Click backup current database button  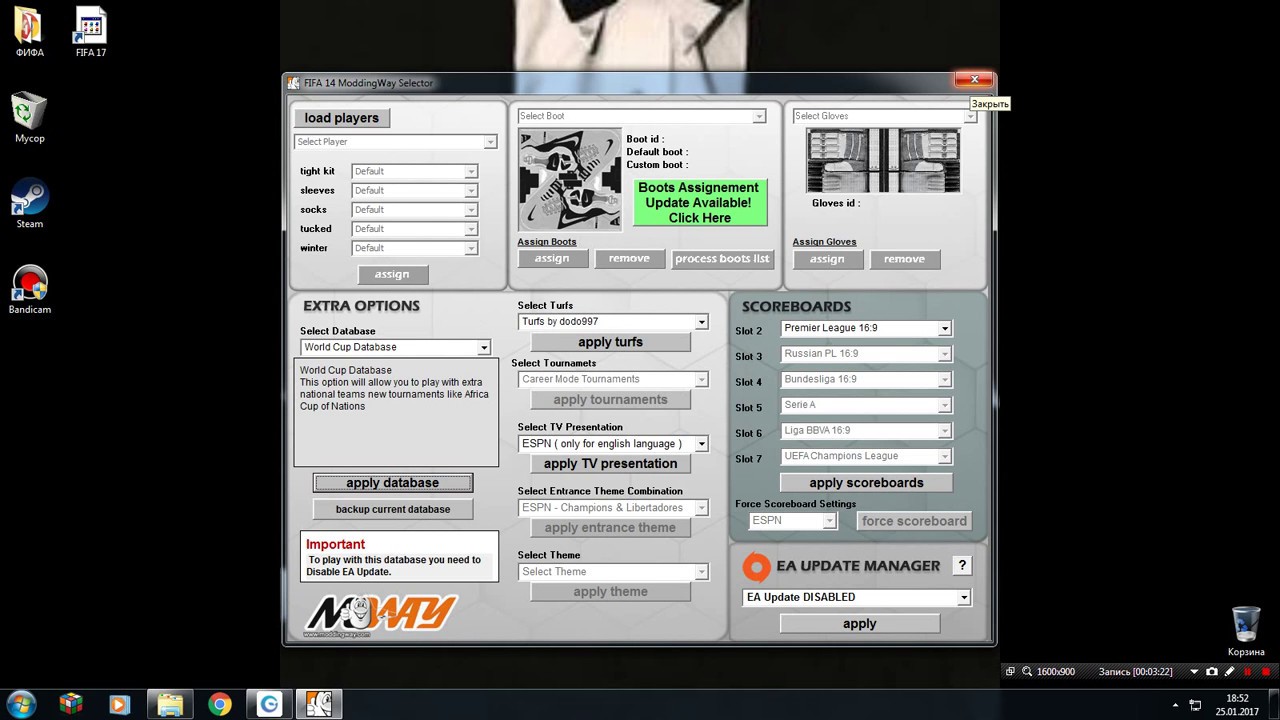pyautogui.click(x=392, y=509)
